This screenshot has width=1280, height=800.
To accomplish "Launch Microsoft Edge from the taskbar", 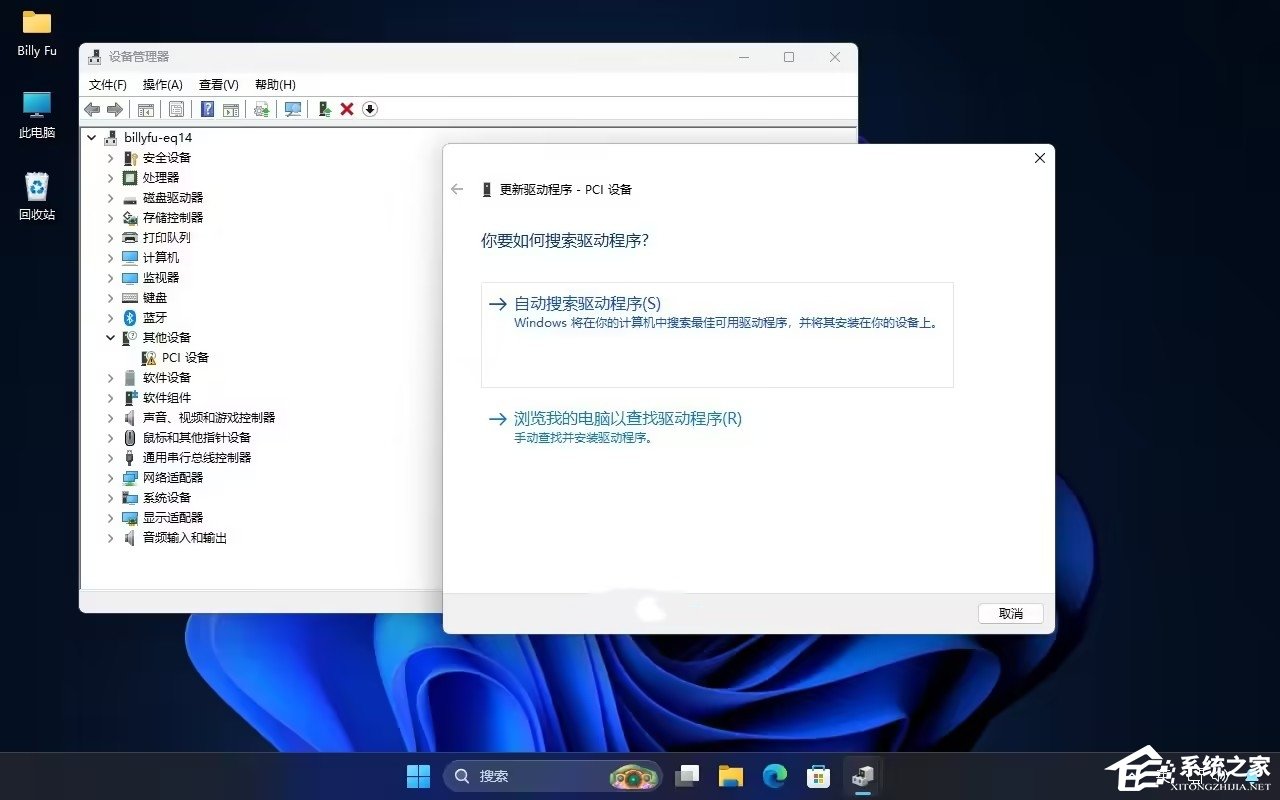I will click(775, 776).
